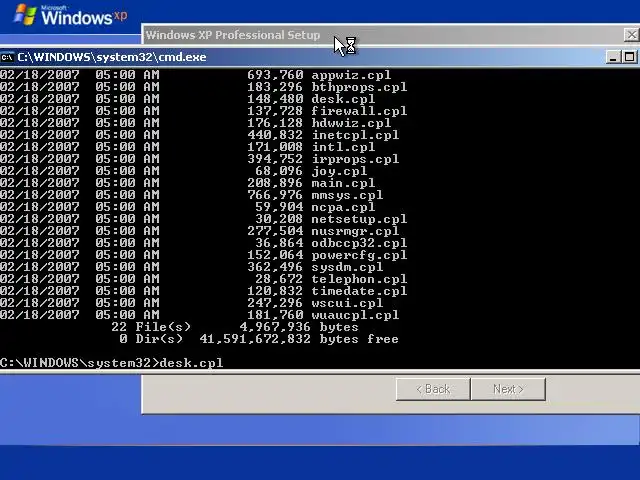Image resolution: width=640 pixels, height=480 pixels.
Task: Click the 41,591,672,832 bytes free text
Action: click(299, 339)
